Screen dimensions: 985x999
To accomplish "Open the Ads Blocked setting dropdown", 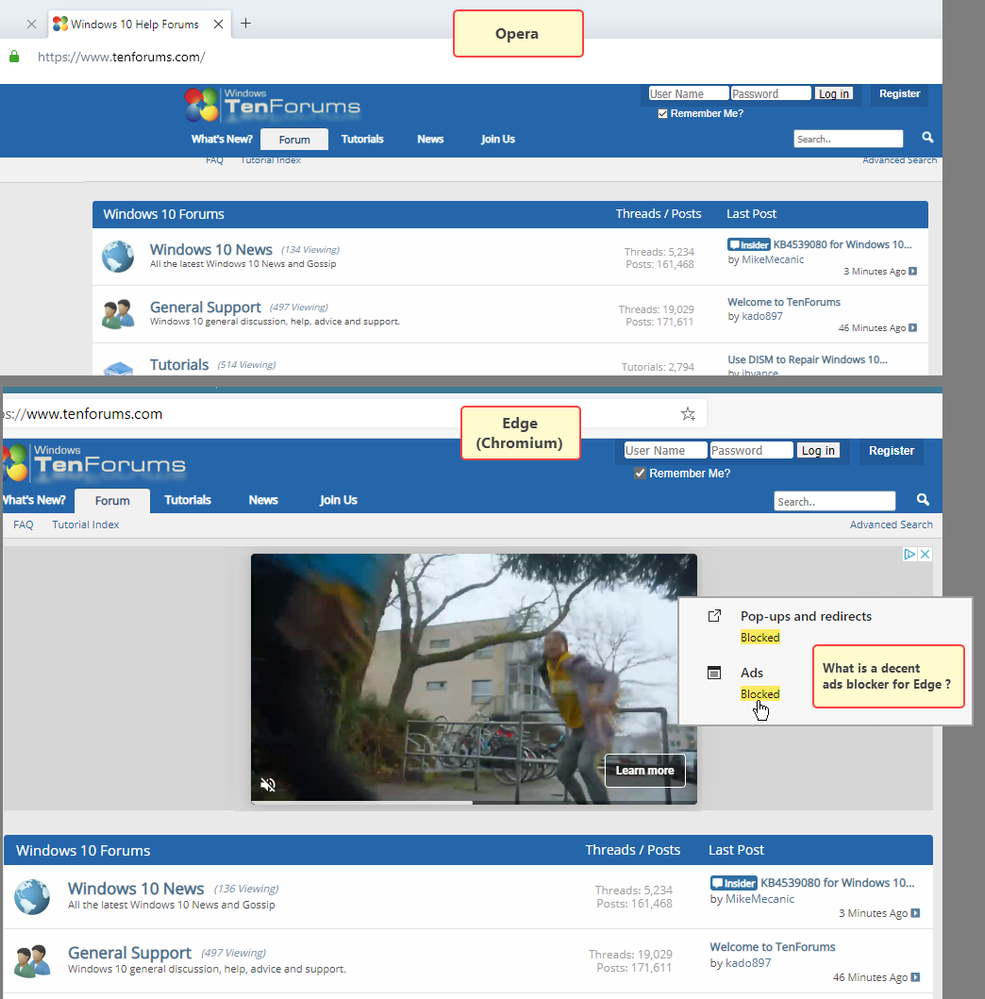I will point(759,693).
